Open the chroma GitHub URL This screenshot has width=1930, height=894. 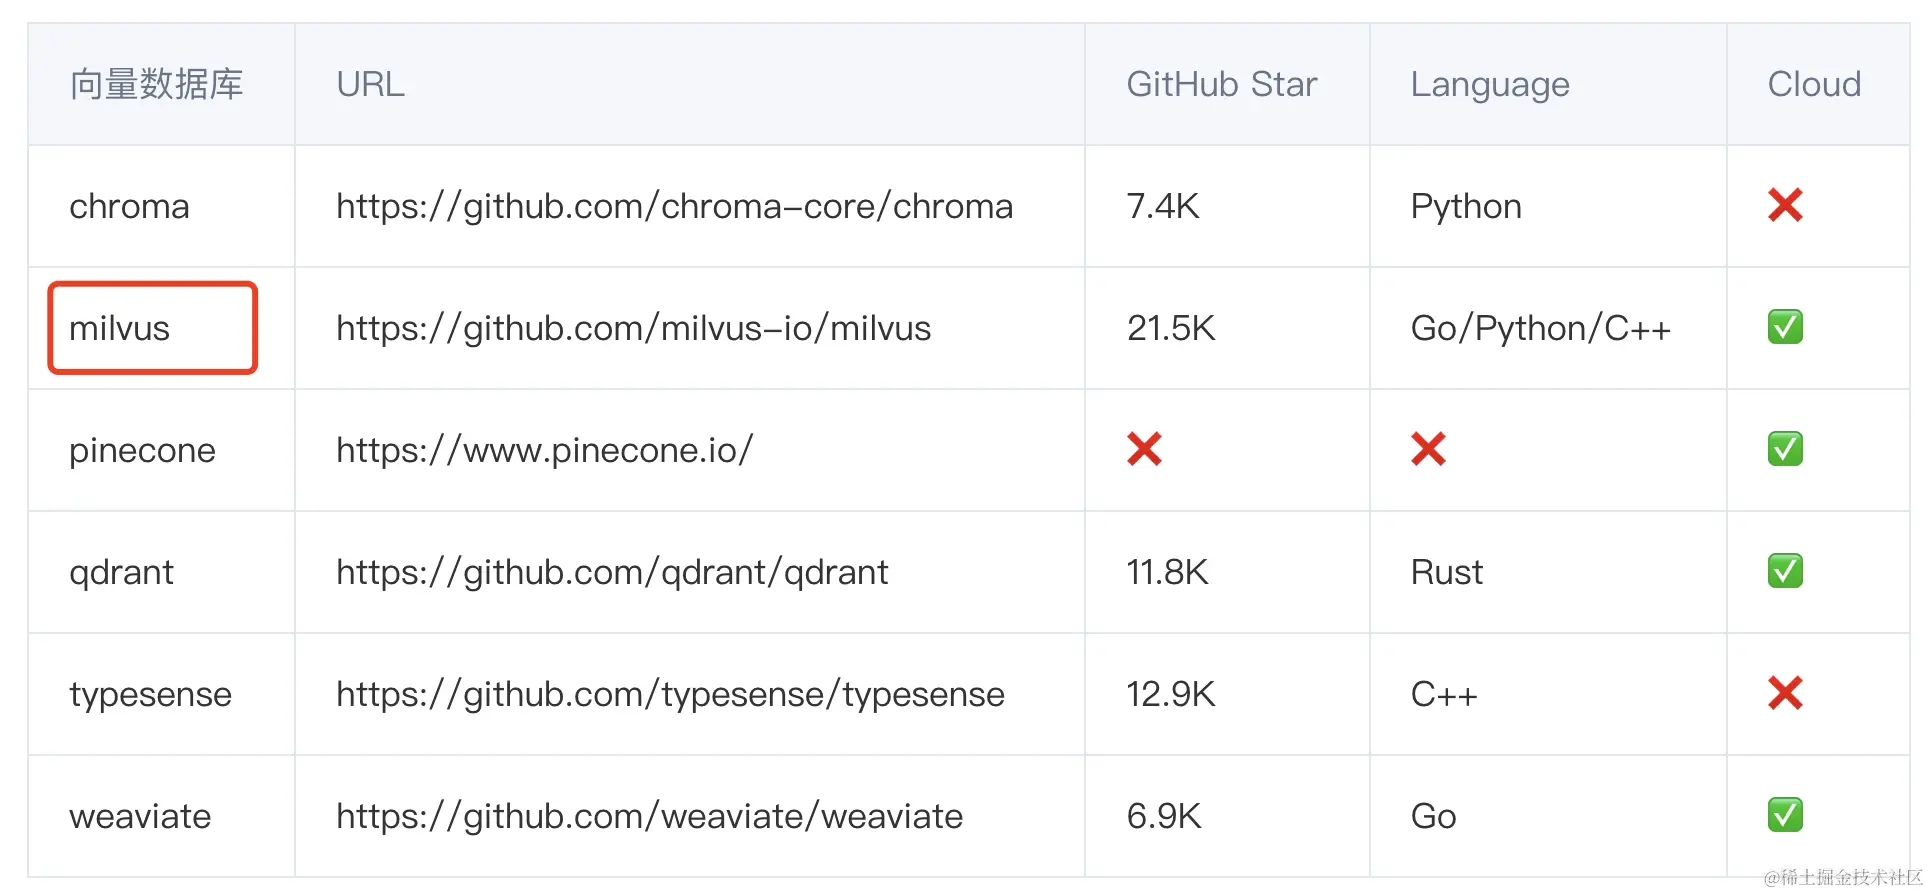[674, 206]
